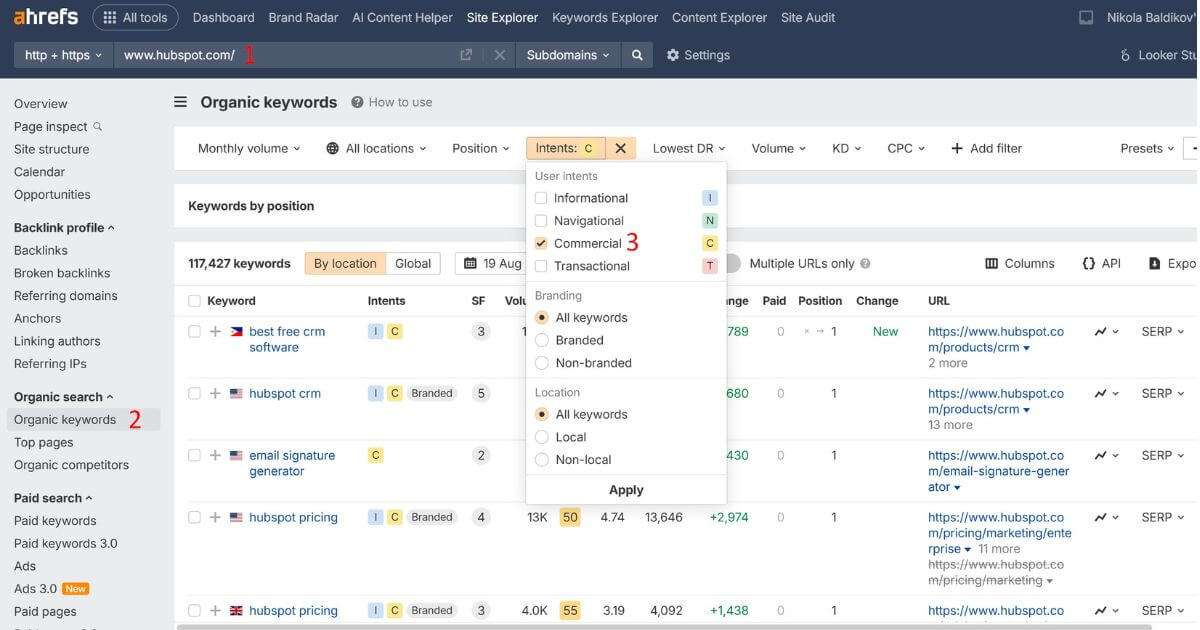Image resolution: width=1200 pixels, height=630 pixels.
Task: Click the search magnifier in the target bar
Action: pos(637,55)
